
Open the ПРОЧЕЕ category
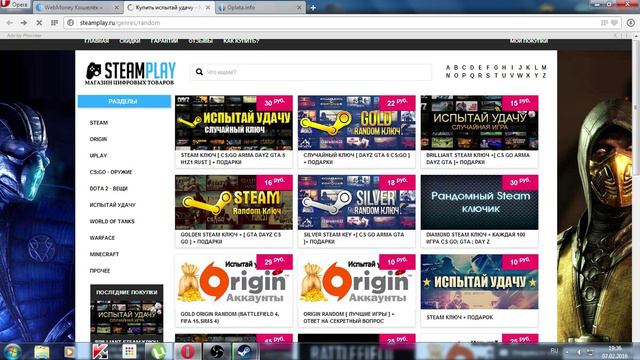click(100, 271)
